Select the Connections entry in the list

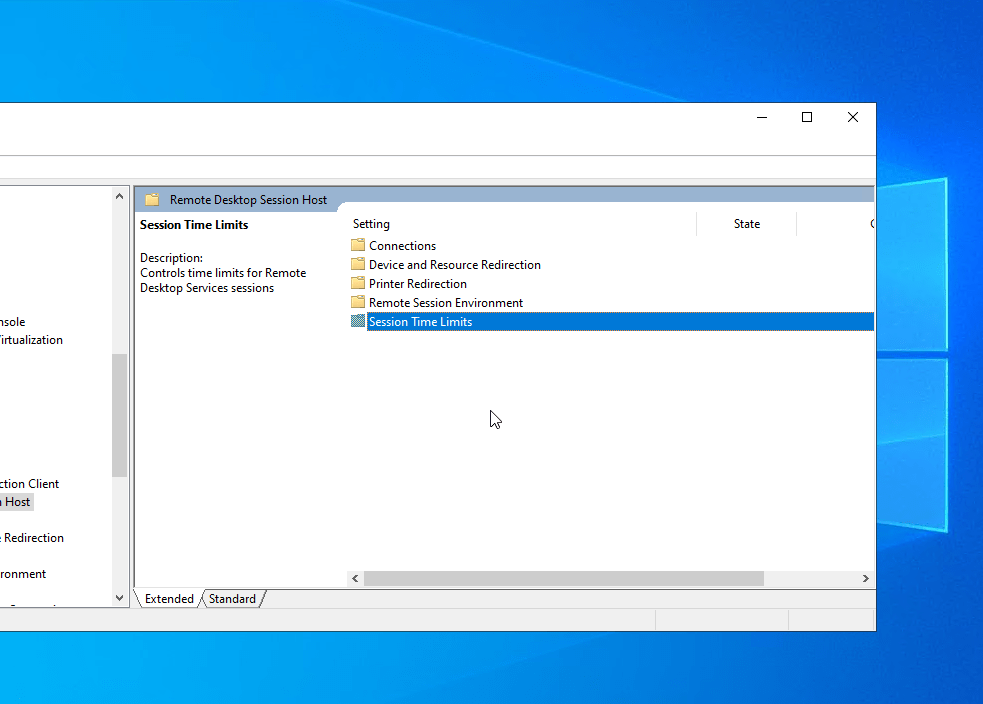click(x=402, y=246)
